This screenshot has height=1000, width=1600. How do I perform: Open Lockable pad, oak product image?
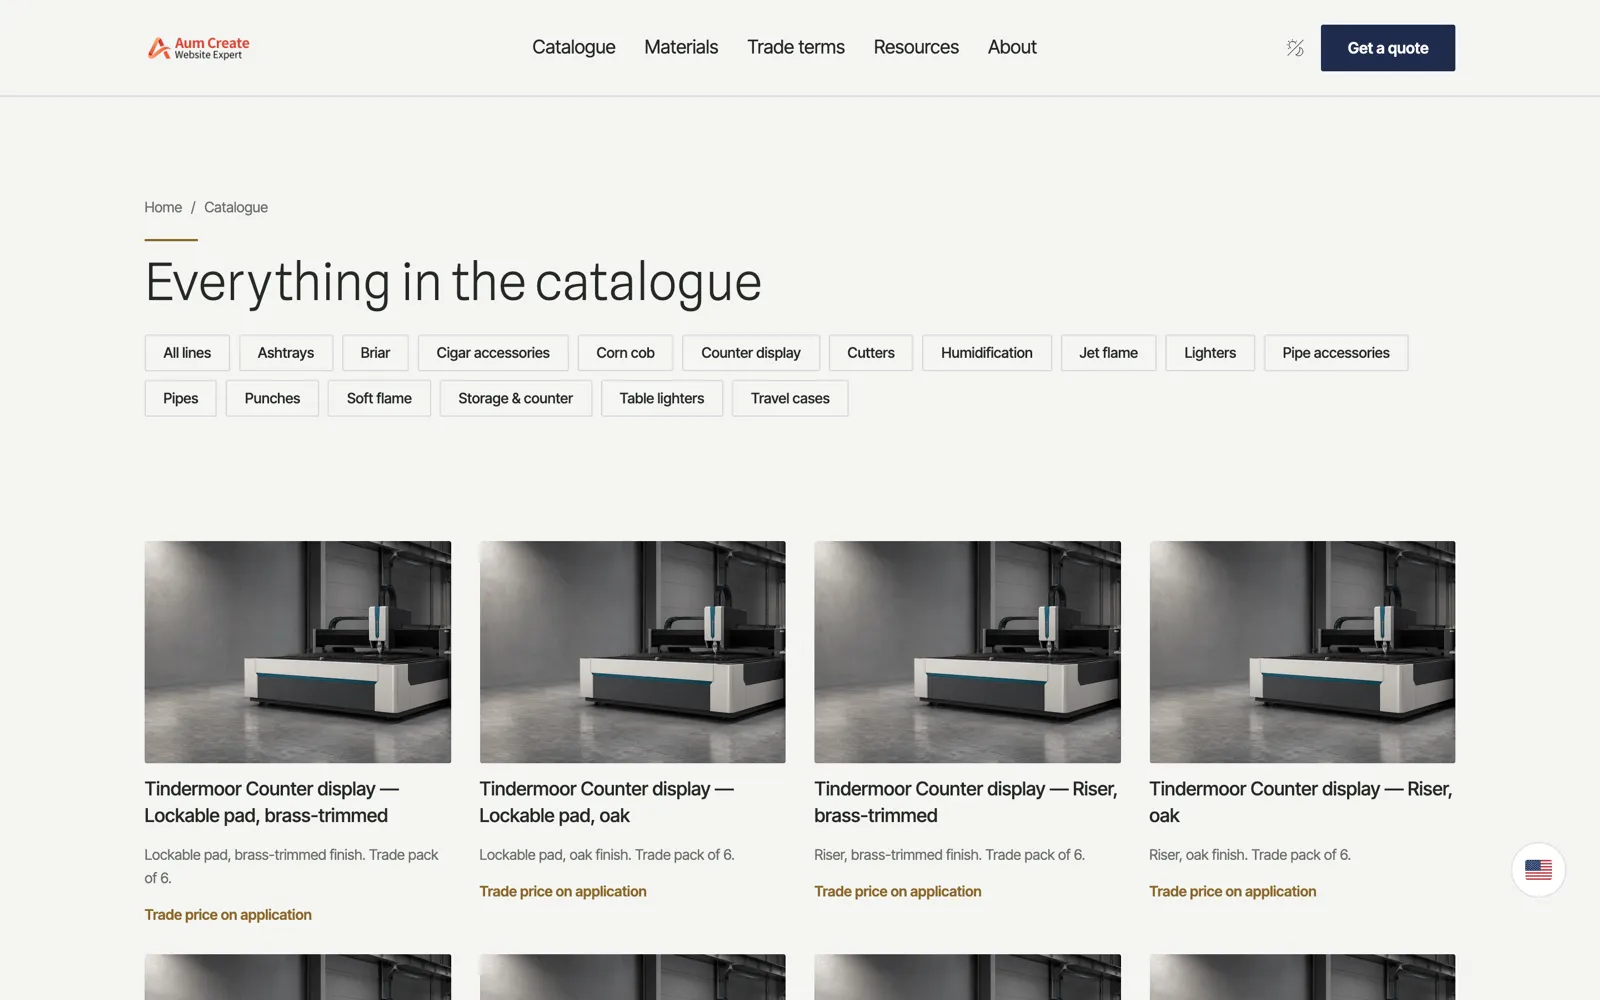(633, 652)
